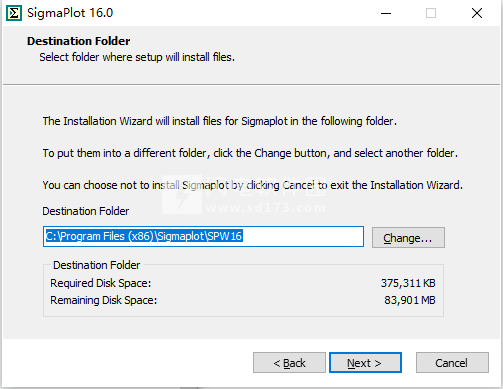
Task: Cancel the installation wizard
Action: (x=452, y=363)
